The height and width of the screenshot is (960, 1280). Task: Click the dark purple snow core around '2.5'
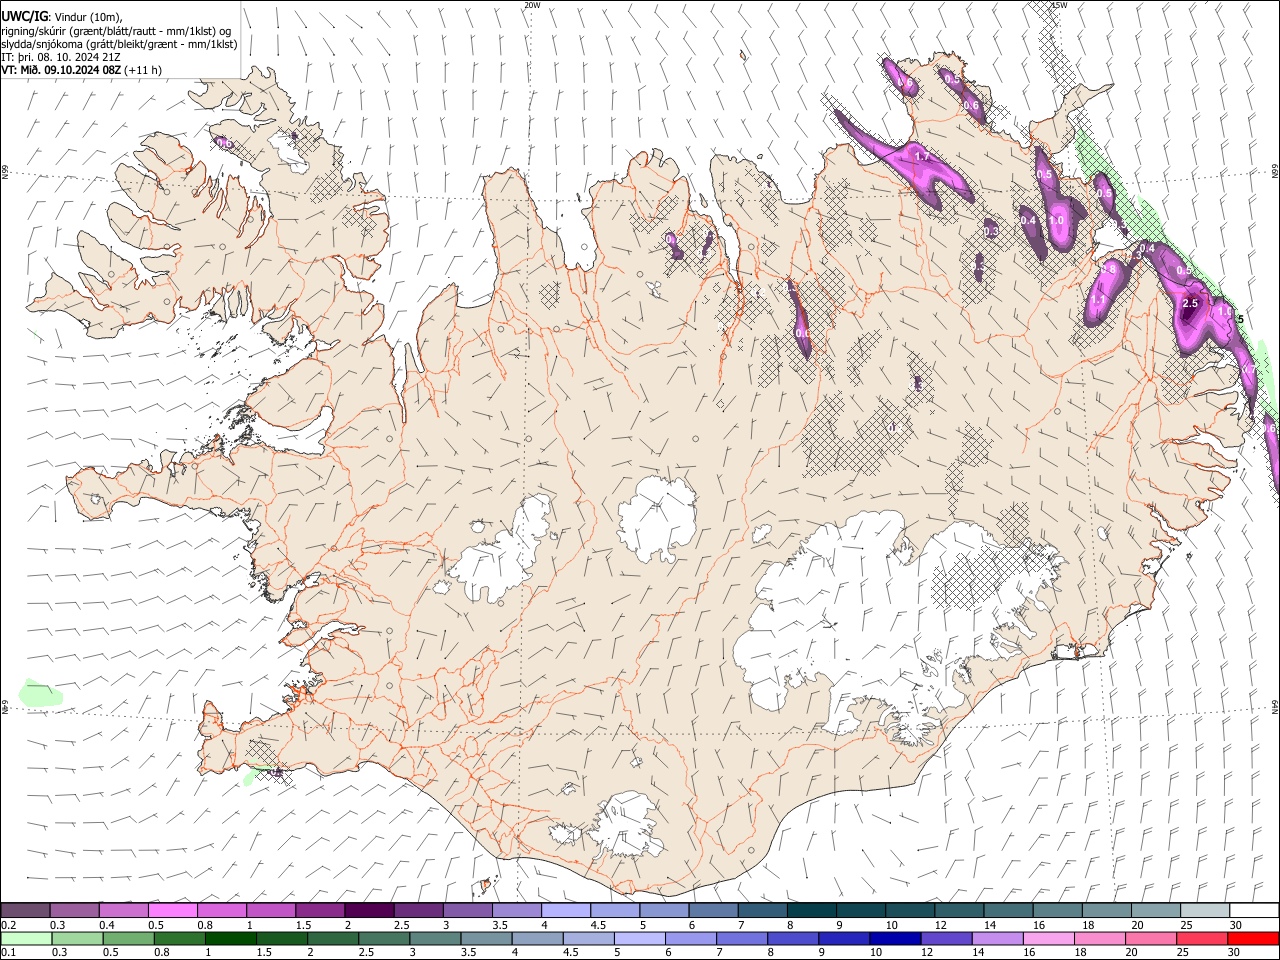tap(1190, 310)
